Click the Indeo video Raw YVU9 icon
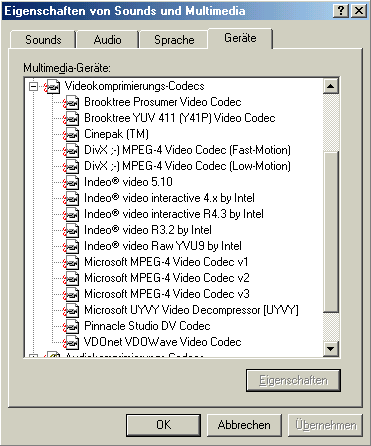The height and width of the screenshot is (446, 371). 71,246
